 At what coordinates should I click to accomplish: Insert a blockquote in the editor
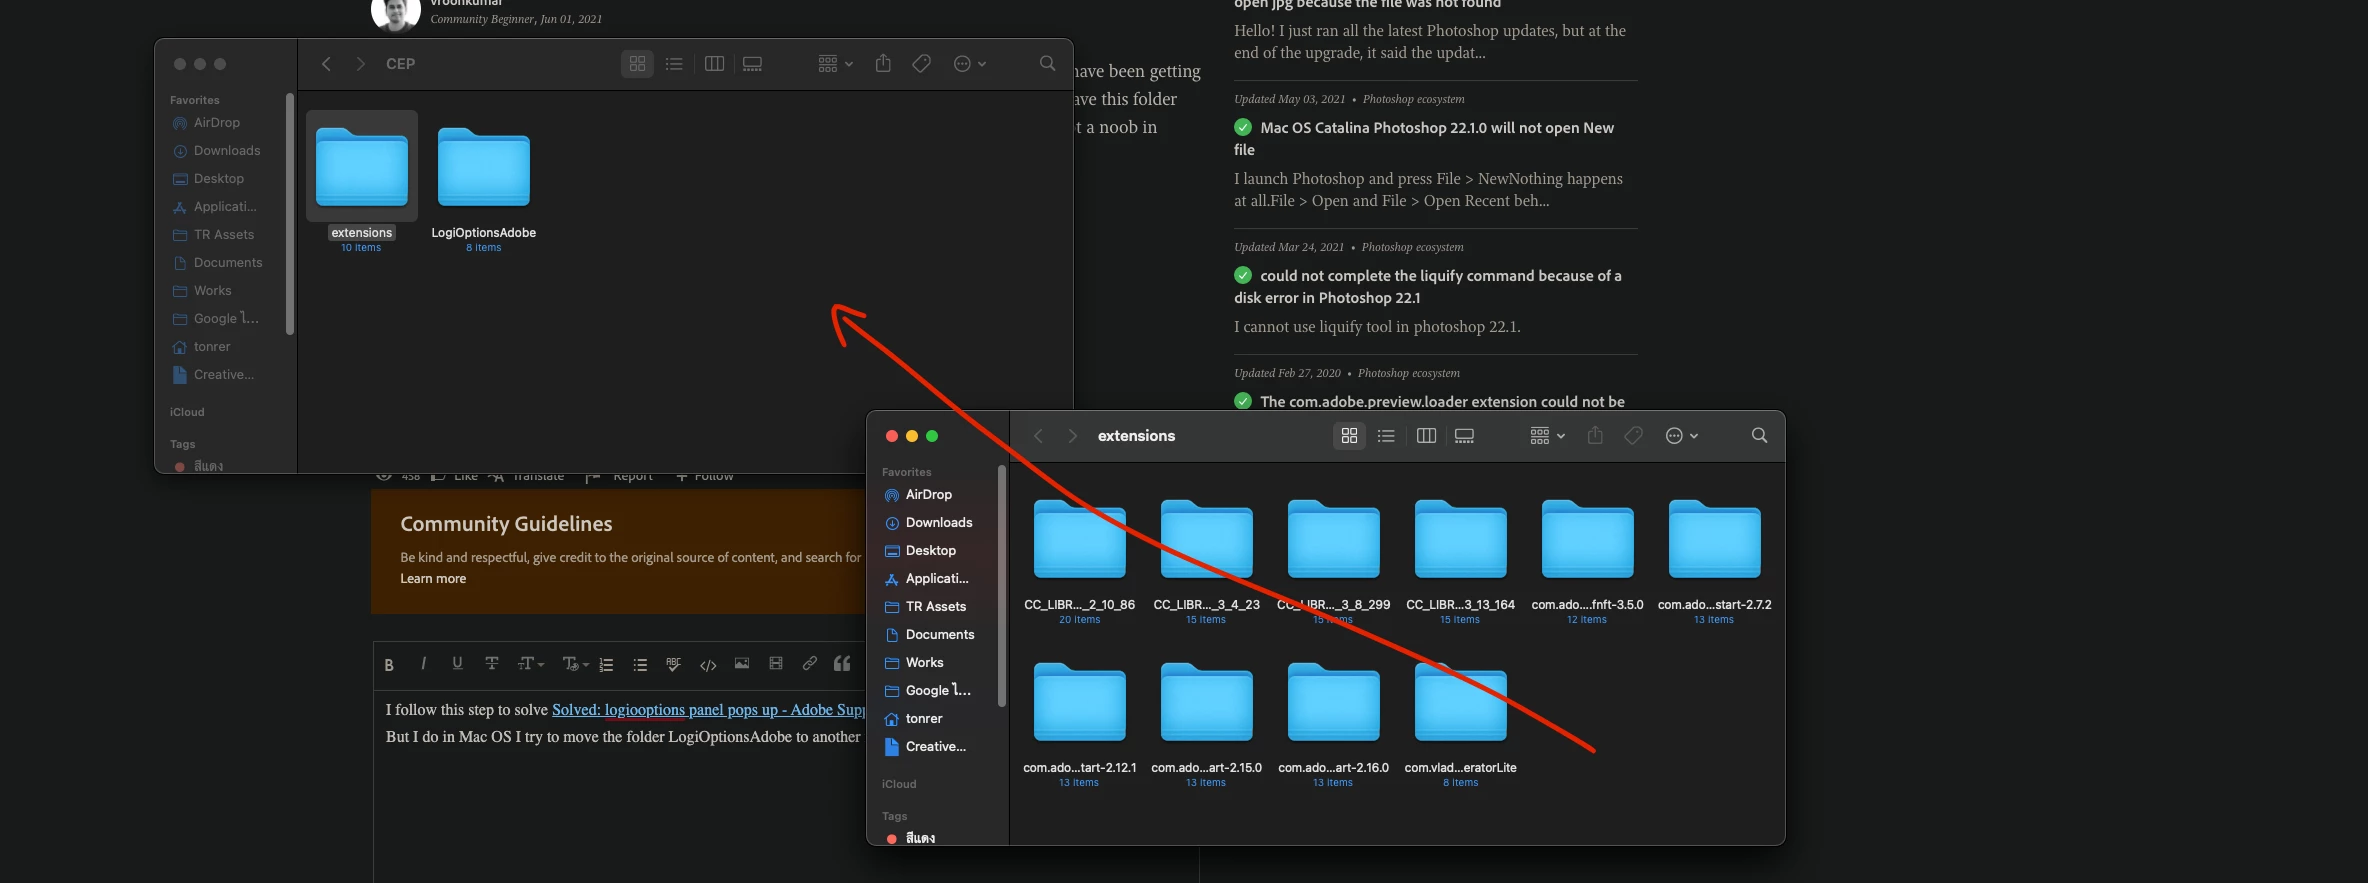[842, 663]
